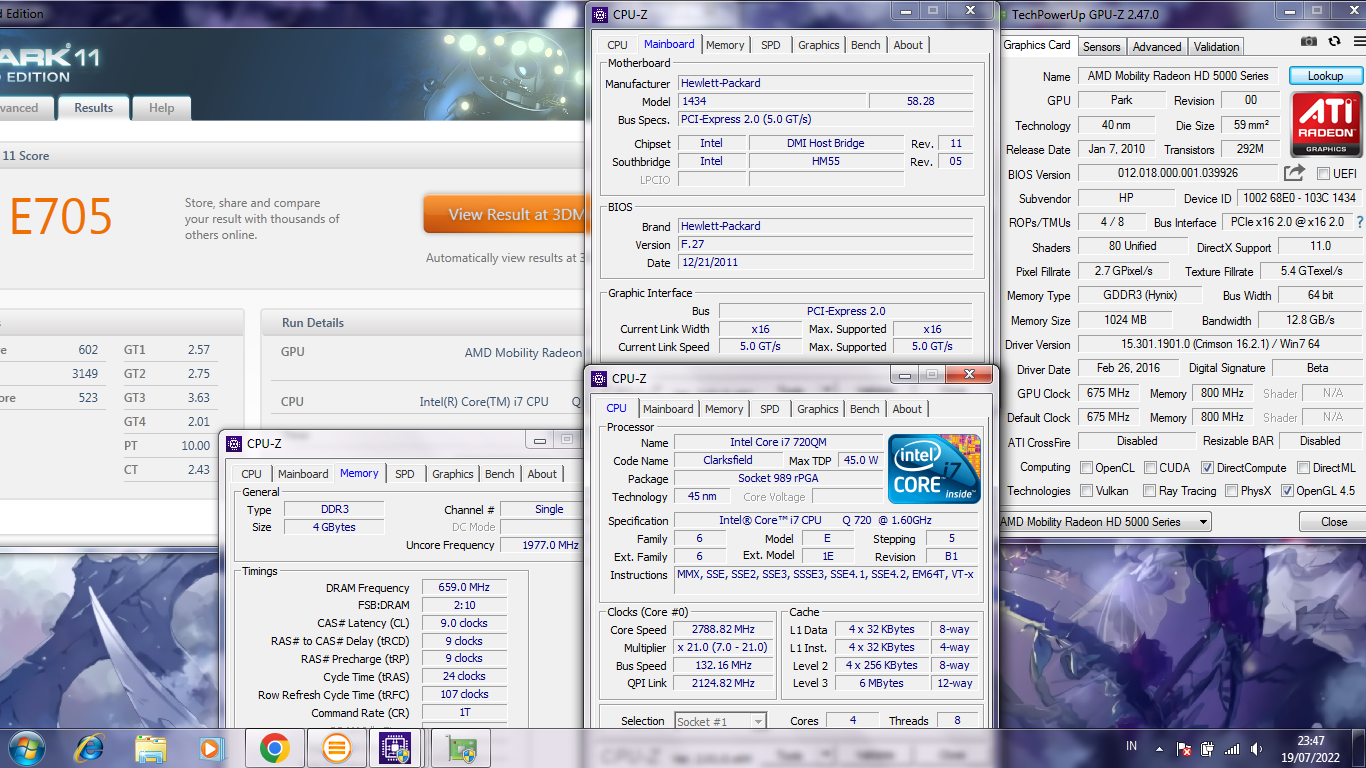Toggle the UEFI checkbox in GPU-Z
Screen dimensions: 1366x768
[1323, 174]
